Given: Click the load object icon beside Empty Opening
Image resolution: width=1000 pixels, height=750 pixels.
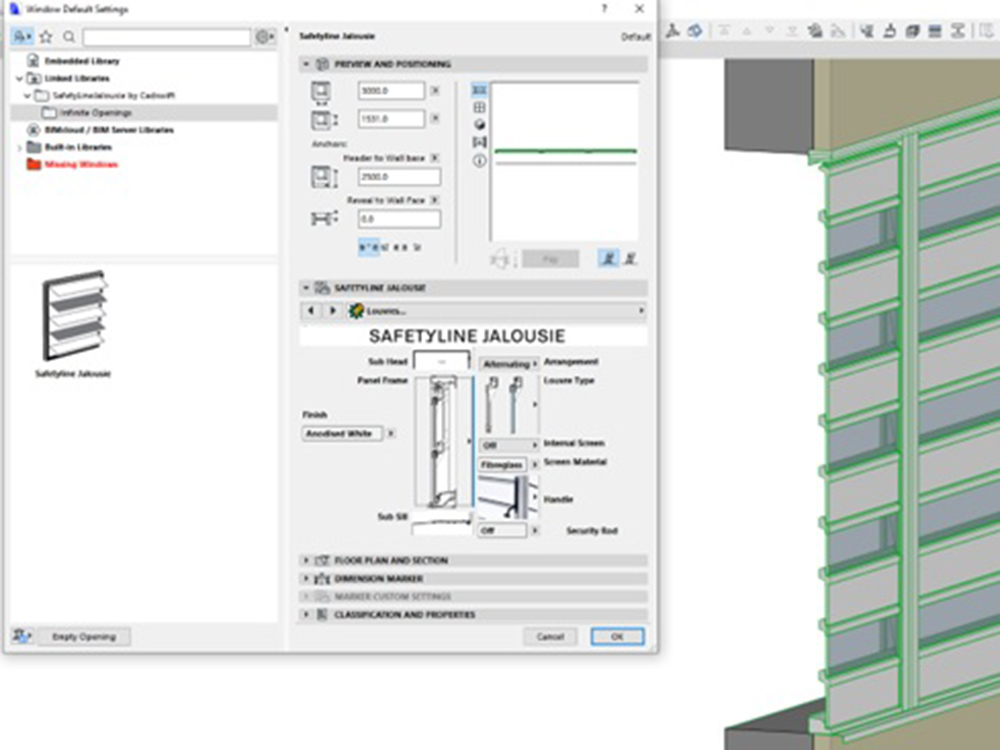Looking at the screenshot, I should coord(22,636).
